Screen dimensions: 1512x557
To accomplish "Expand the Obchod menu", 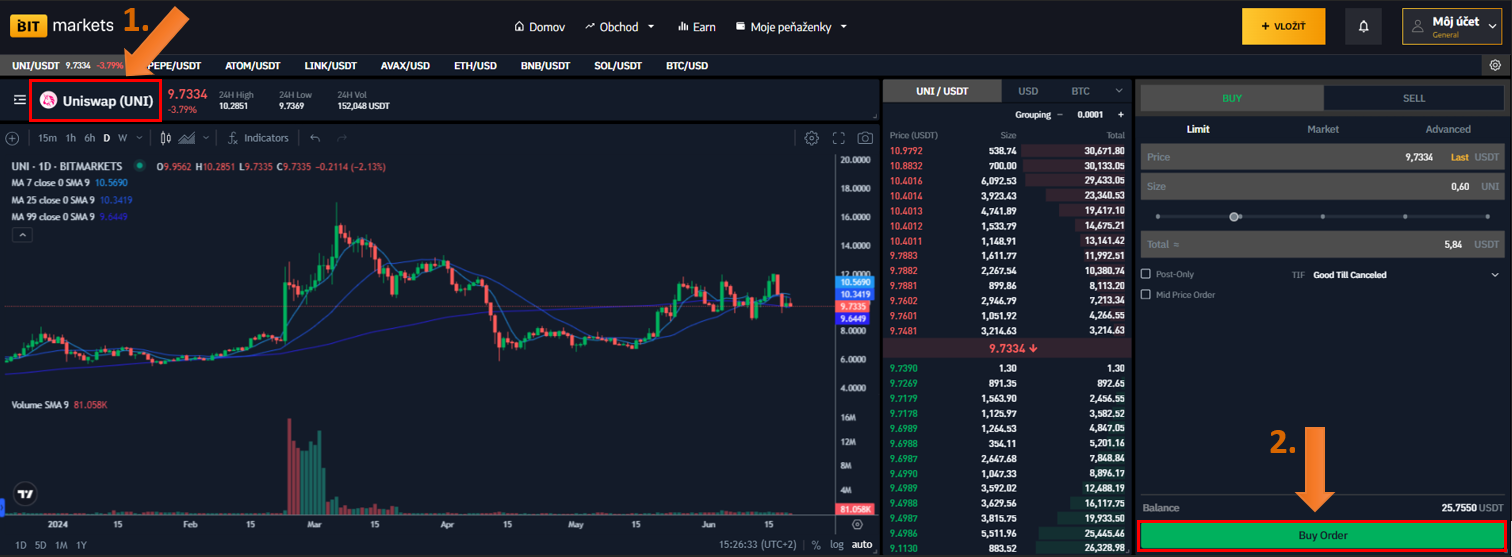I will click(620, 27).
